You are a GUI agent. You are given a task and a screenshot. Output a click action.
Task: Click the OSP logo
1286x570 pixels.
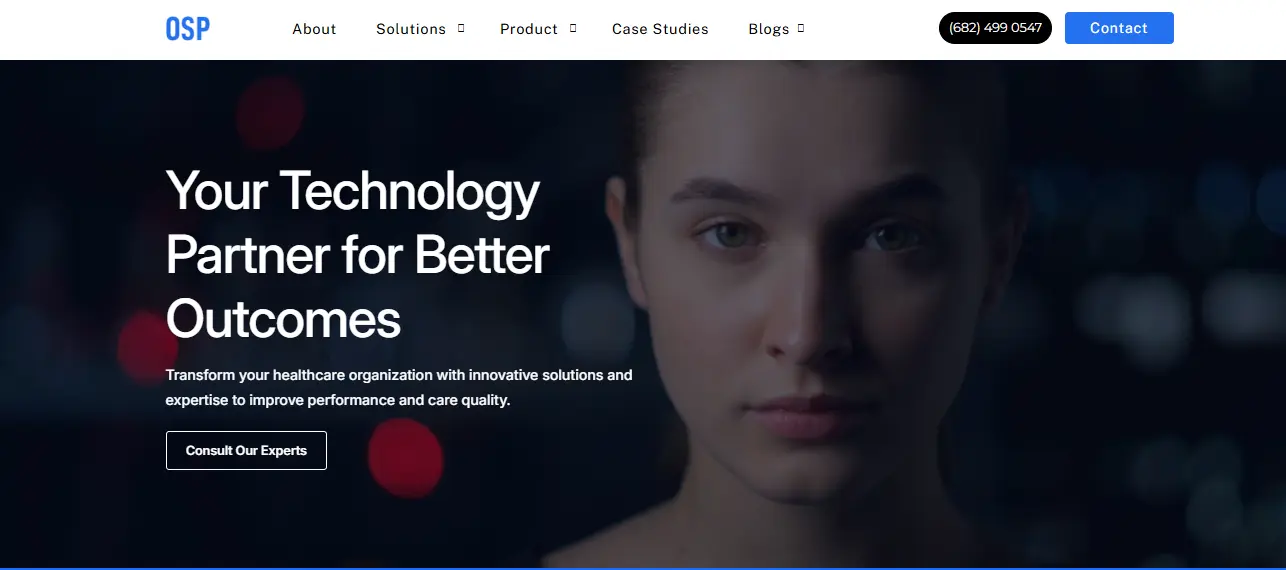point(187,29)
